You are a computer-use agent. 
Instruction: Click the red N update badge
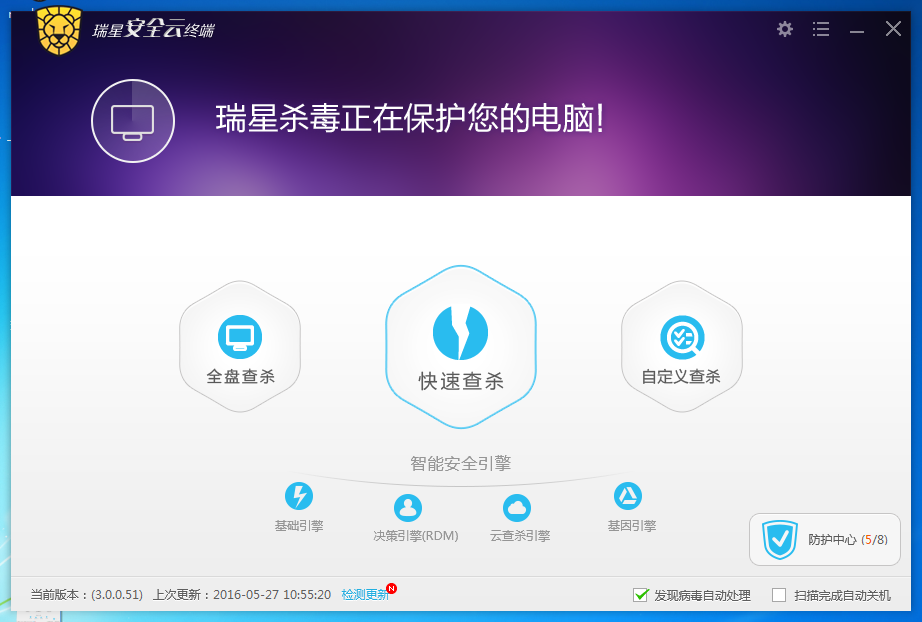pos(392,588)
